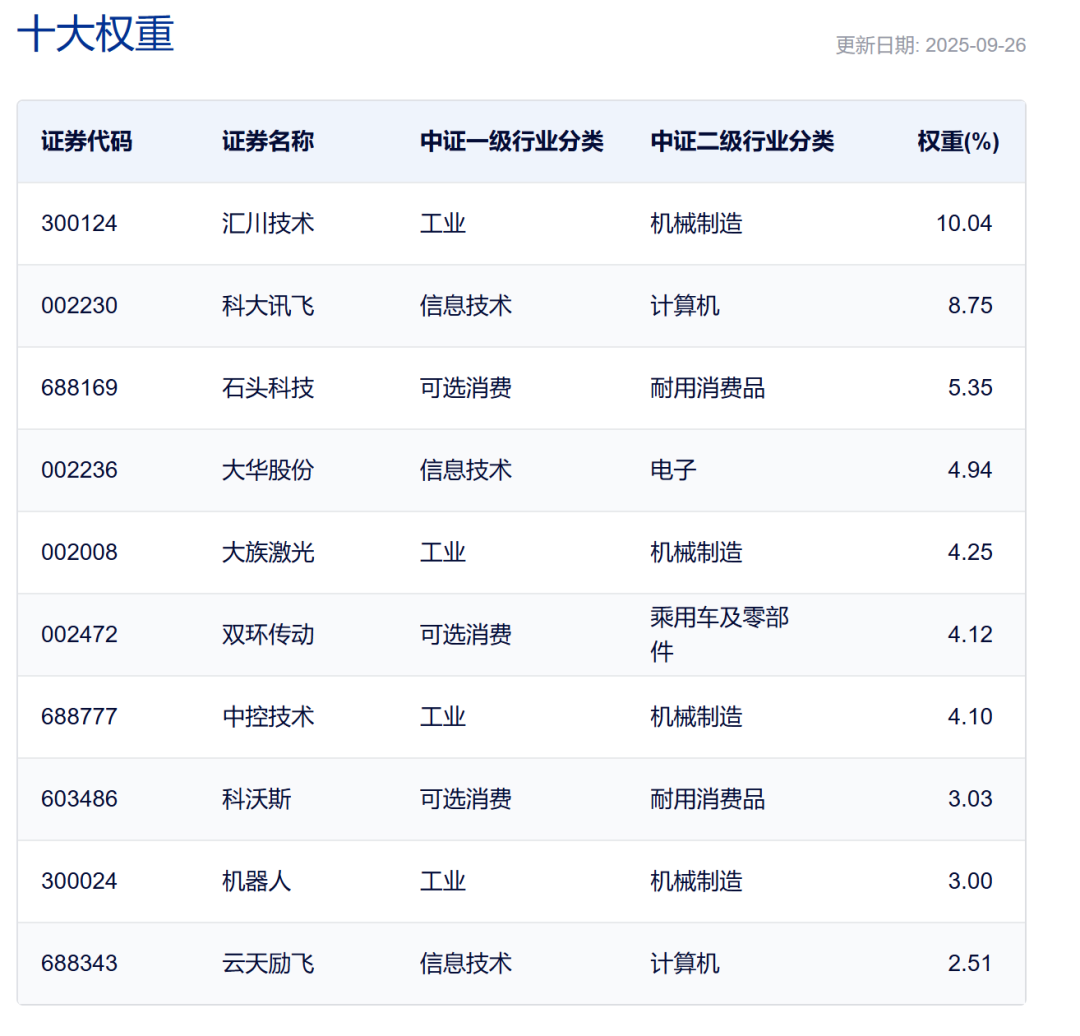Select the 汇川技术 name cell
1080x1036 pixels.
[268, 223]
